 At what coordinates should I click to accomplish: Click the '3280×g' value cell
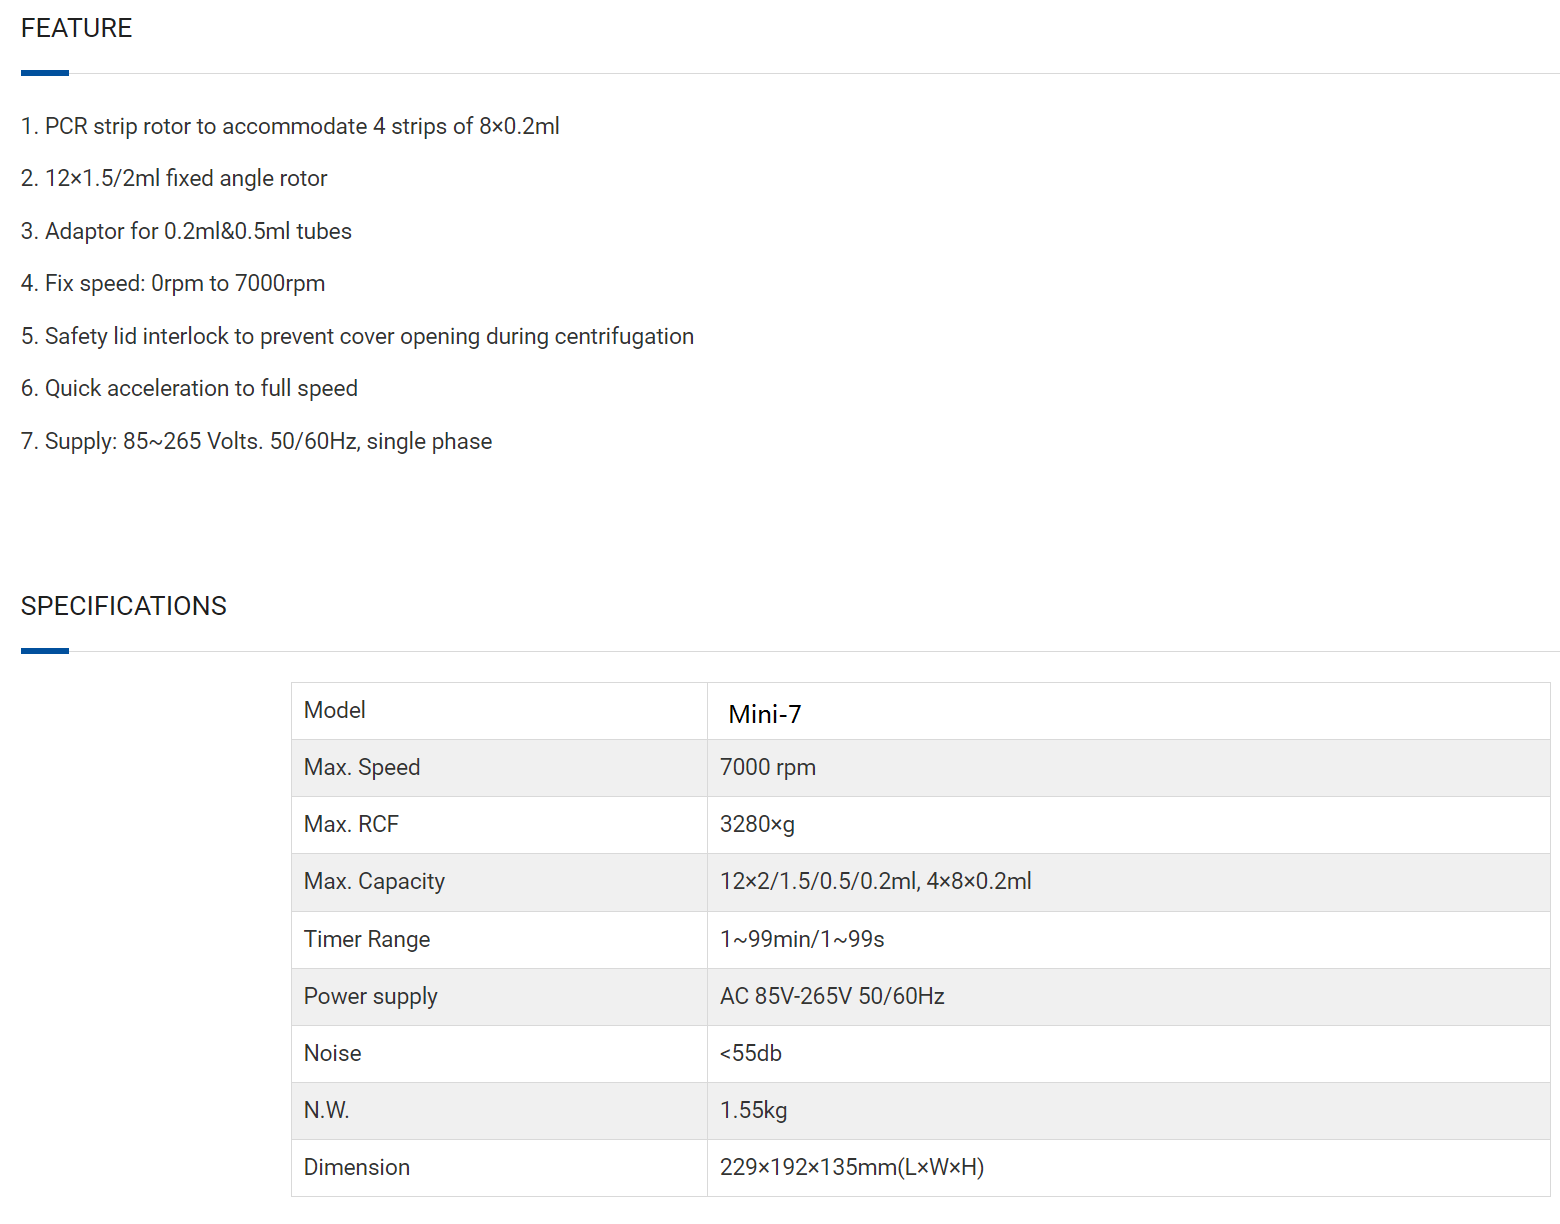[x=1129, y=825]
